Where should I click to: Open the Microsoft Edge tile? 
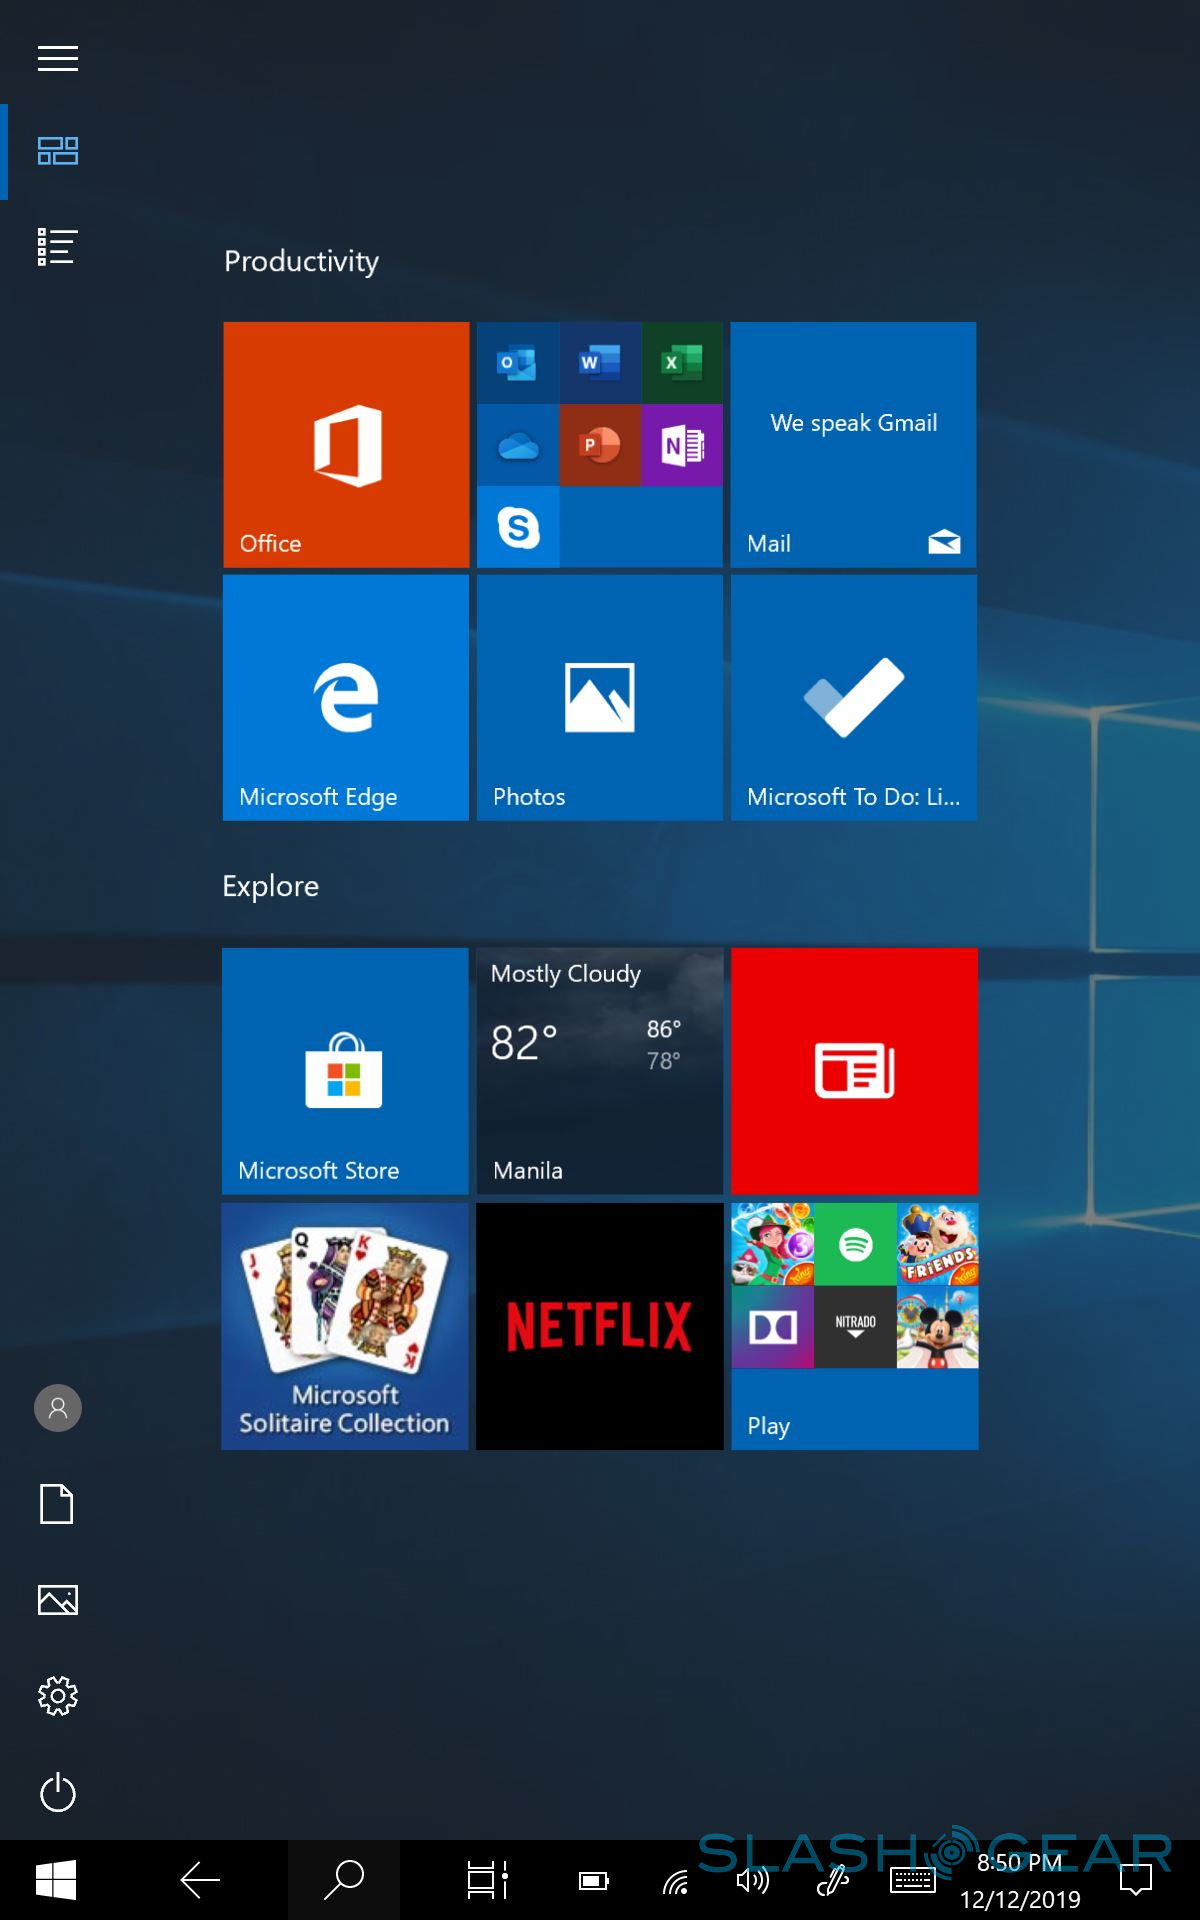point(346,698)
